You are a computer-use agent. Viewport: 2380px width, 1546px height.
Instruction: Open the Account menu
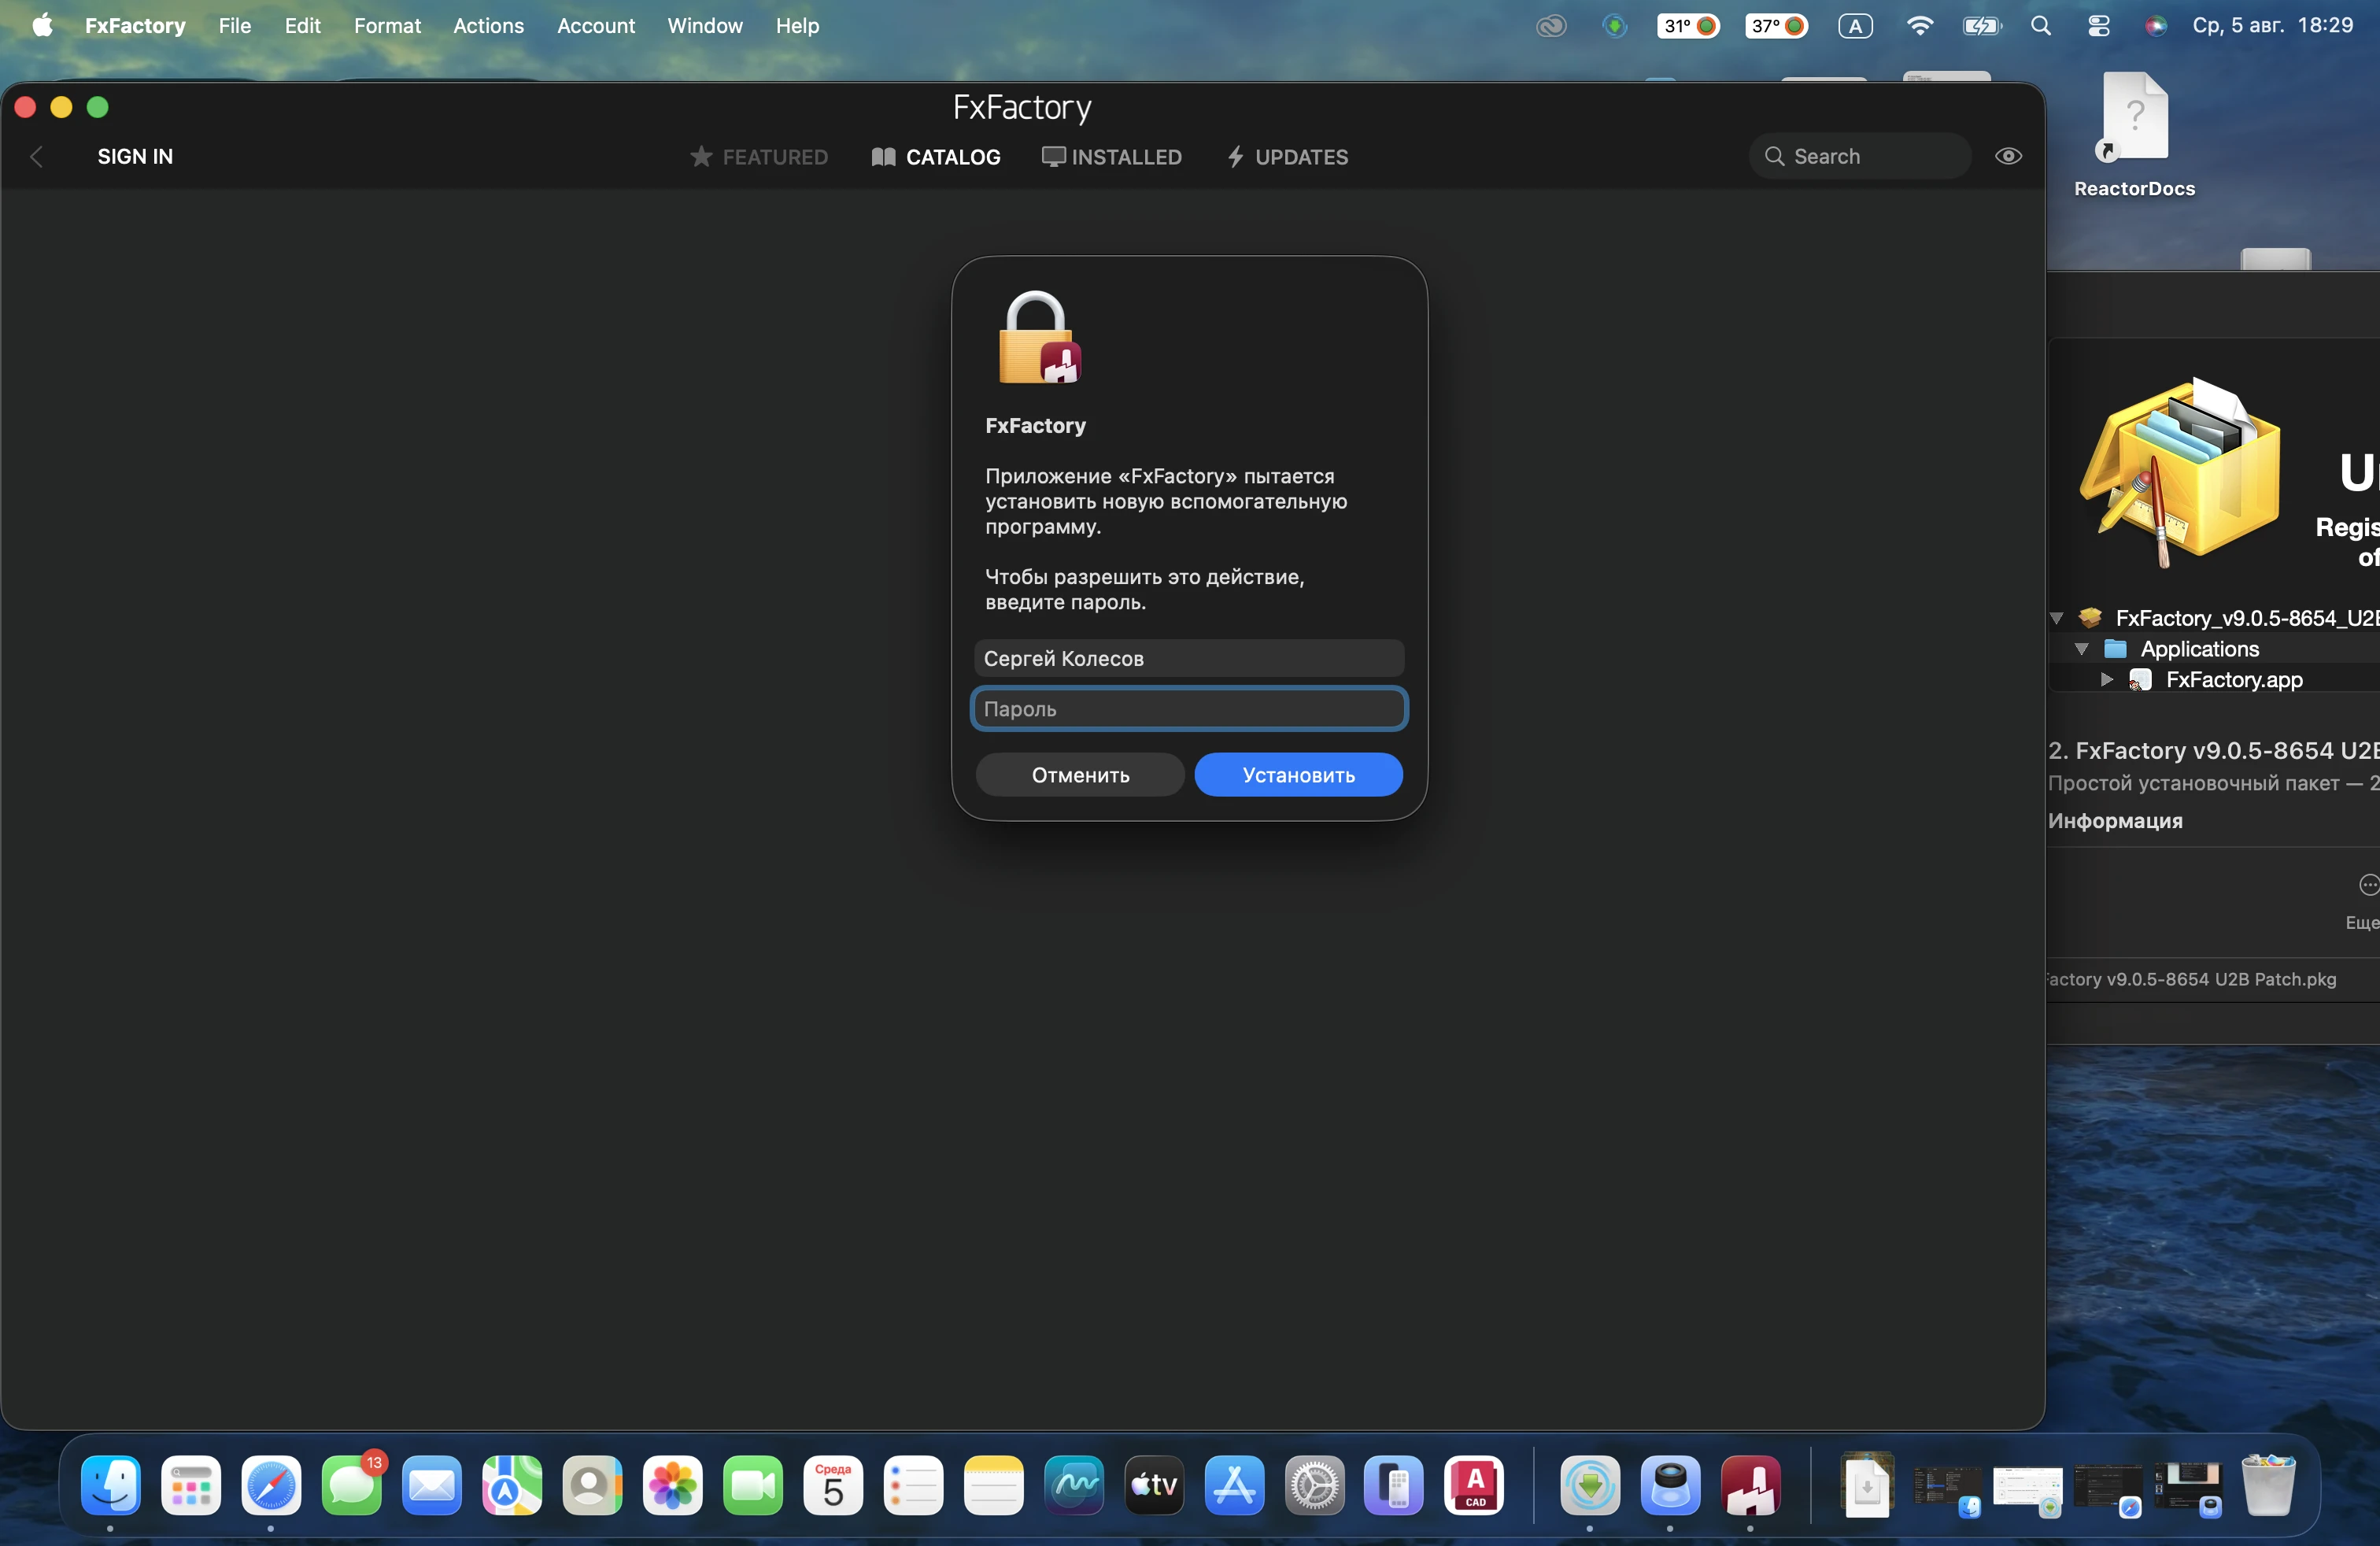coord(596,26)
